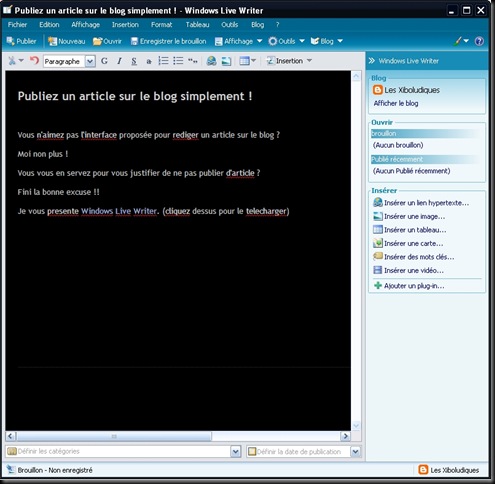This screenshot has height=484, width=495.
Task: Click the horizontal scrollbar right arrow
Action: click(x=345, y=436)
